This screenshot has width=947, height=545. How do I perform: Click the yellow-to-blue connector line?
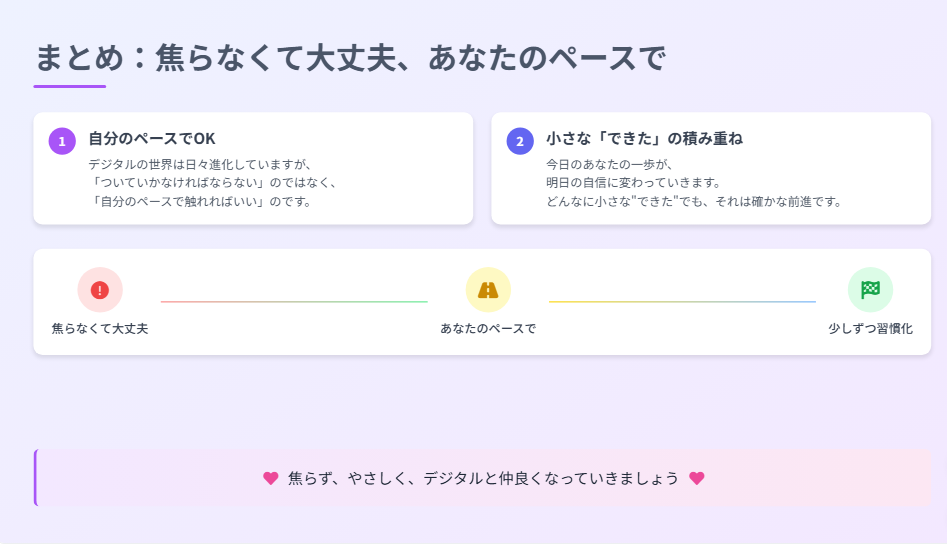coord(682,301)
